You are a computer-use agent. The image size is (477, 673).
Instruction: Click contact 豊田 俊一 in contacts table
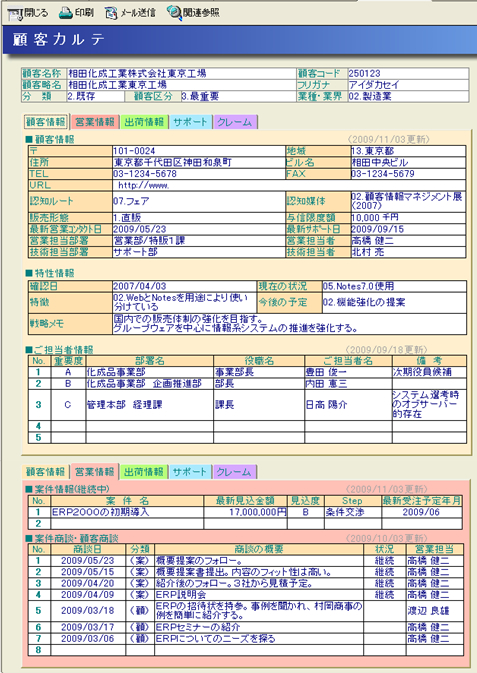[326, 372]
